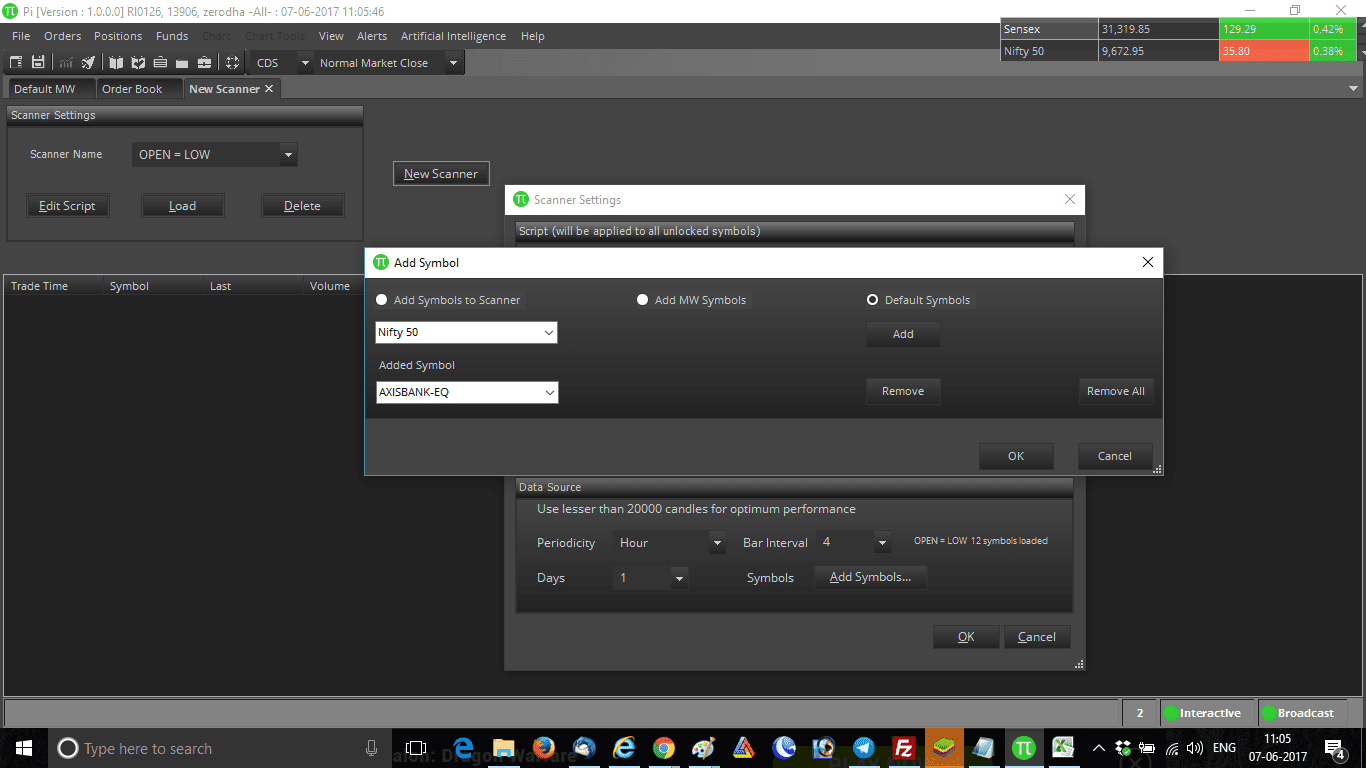Open the Nifty 50 symbol list dropdown
The height and width of the screenshot is (768, 1366).
(548, 332)
